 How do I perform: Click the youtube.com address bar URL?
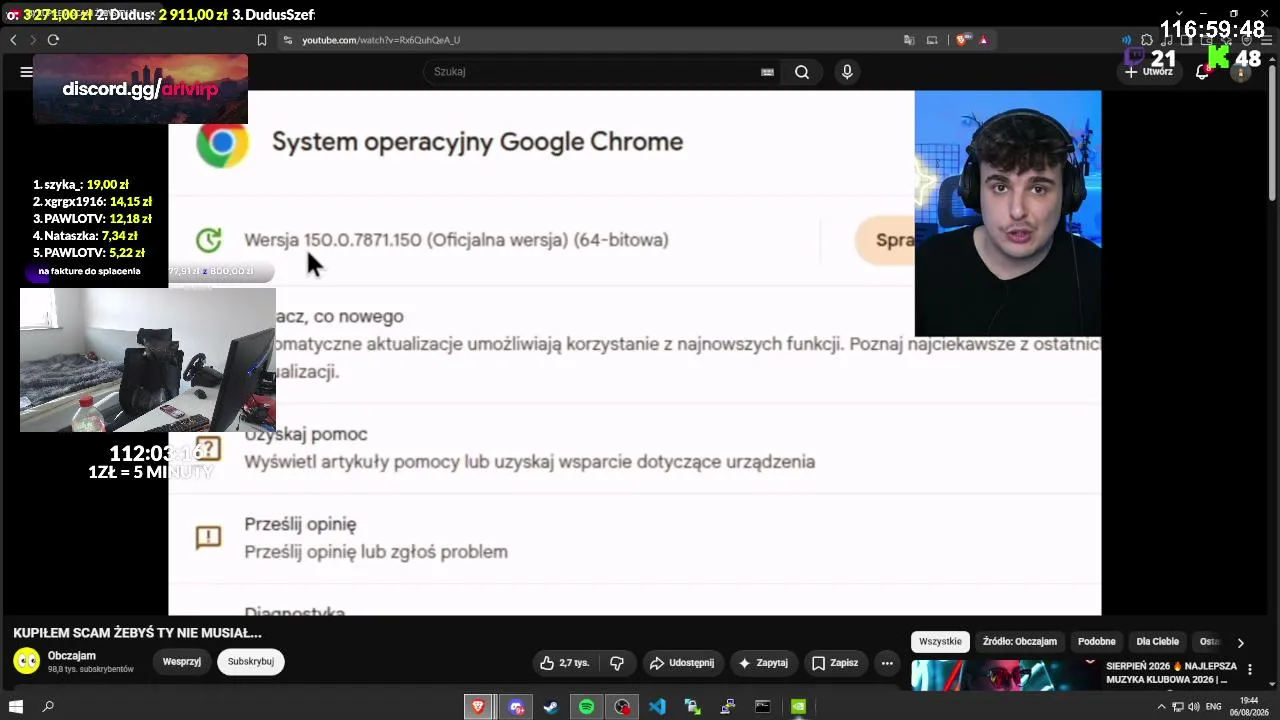[381, 40]
